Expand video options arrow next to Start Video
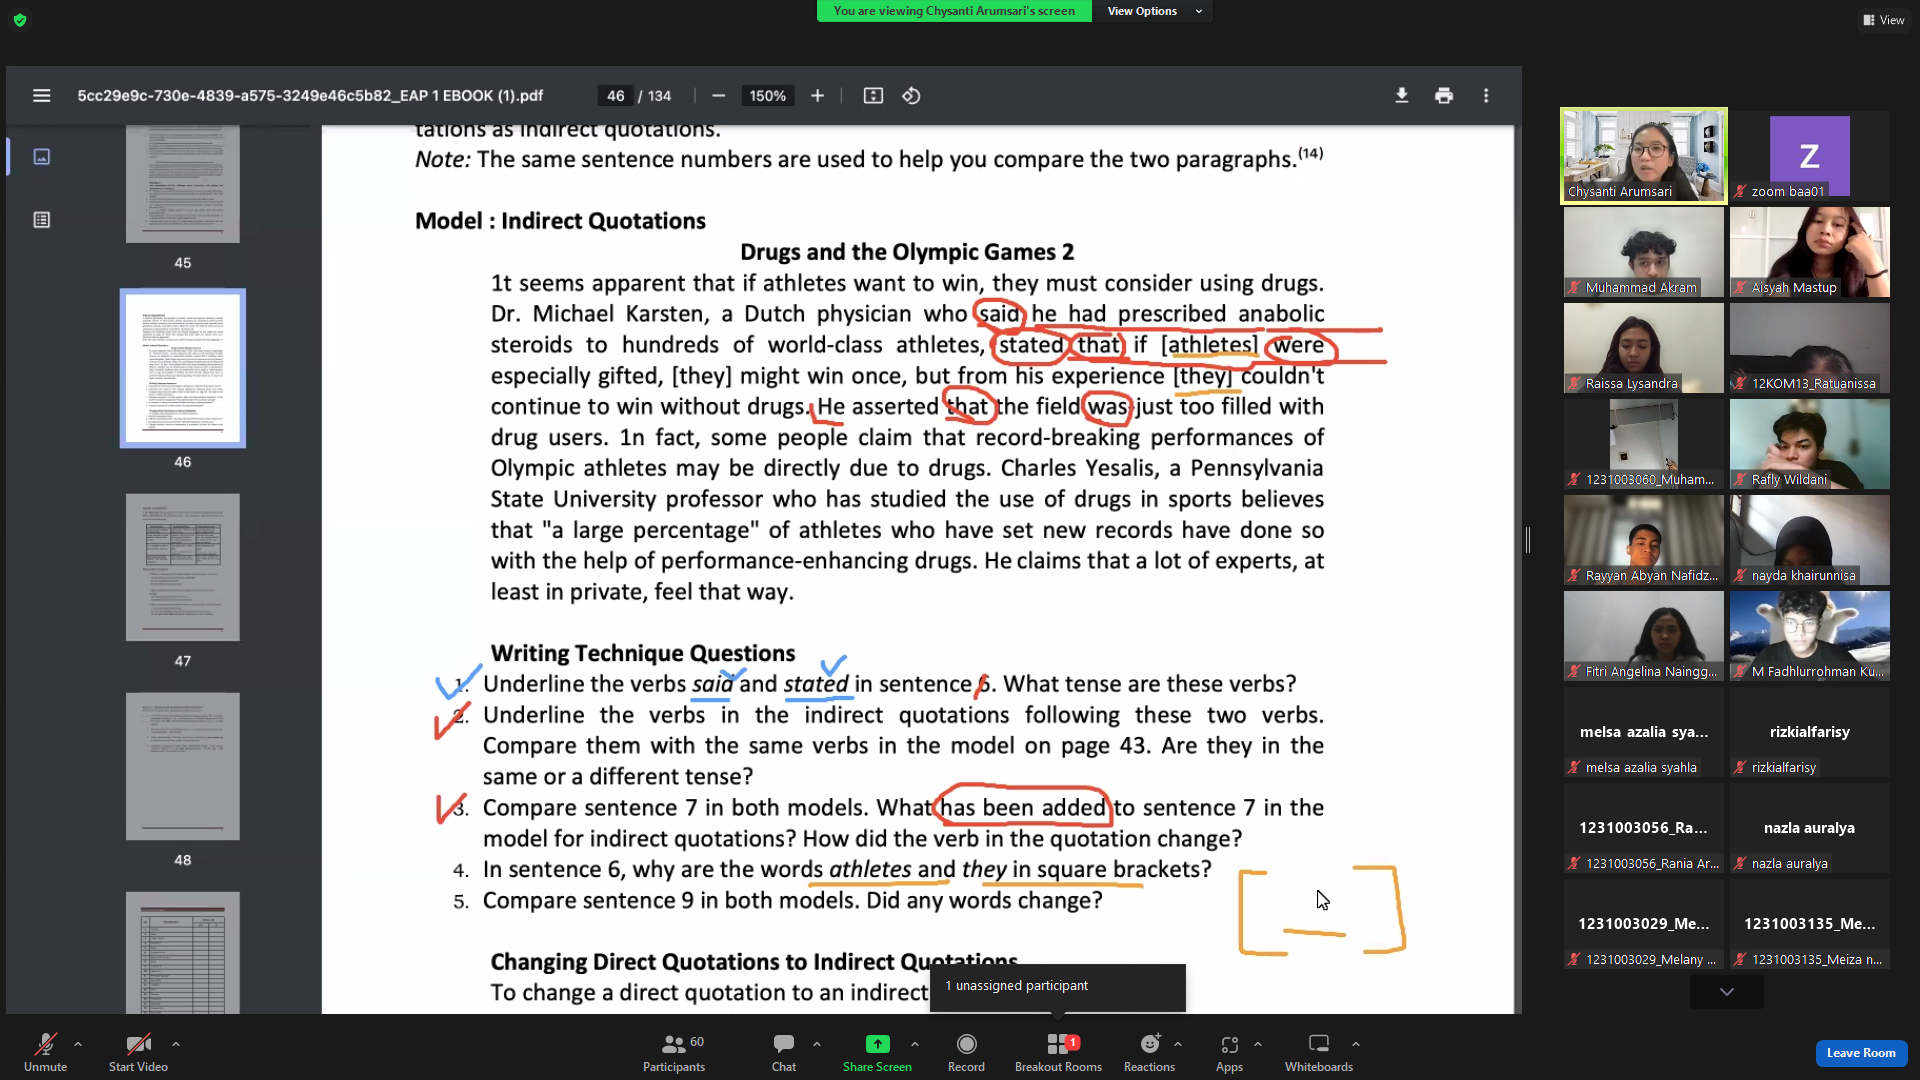Image resolution: width=1920 pixels, height=1080 pixels. 176,1044
